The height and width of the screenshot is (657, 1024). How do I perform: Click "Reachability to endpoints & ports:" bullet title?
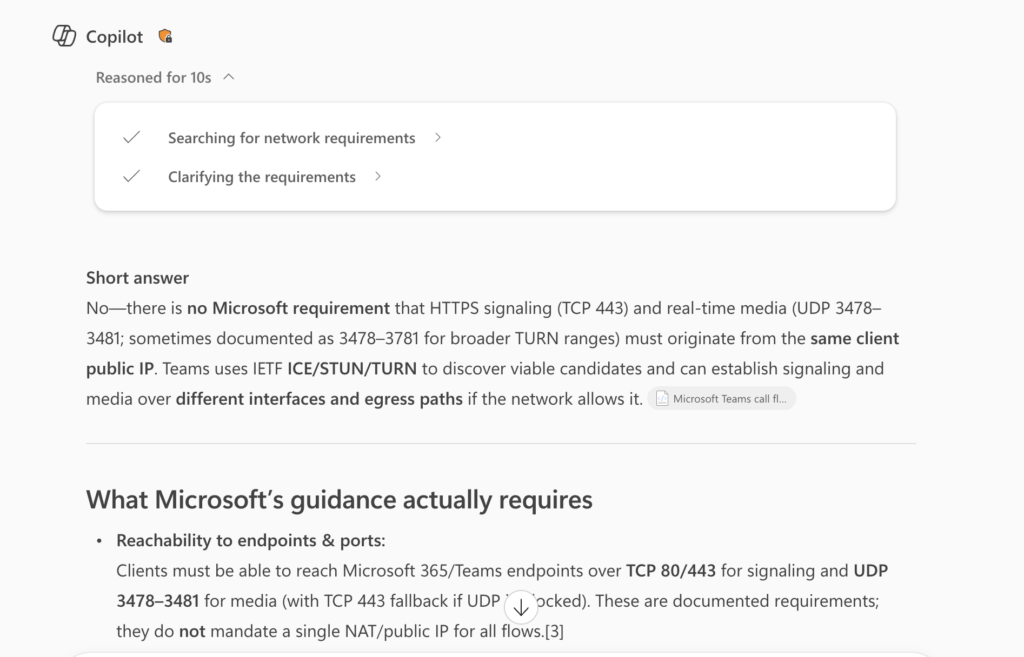pyautogui.click(x=250, y=541)
